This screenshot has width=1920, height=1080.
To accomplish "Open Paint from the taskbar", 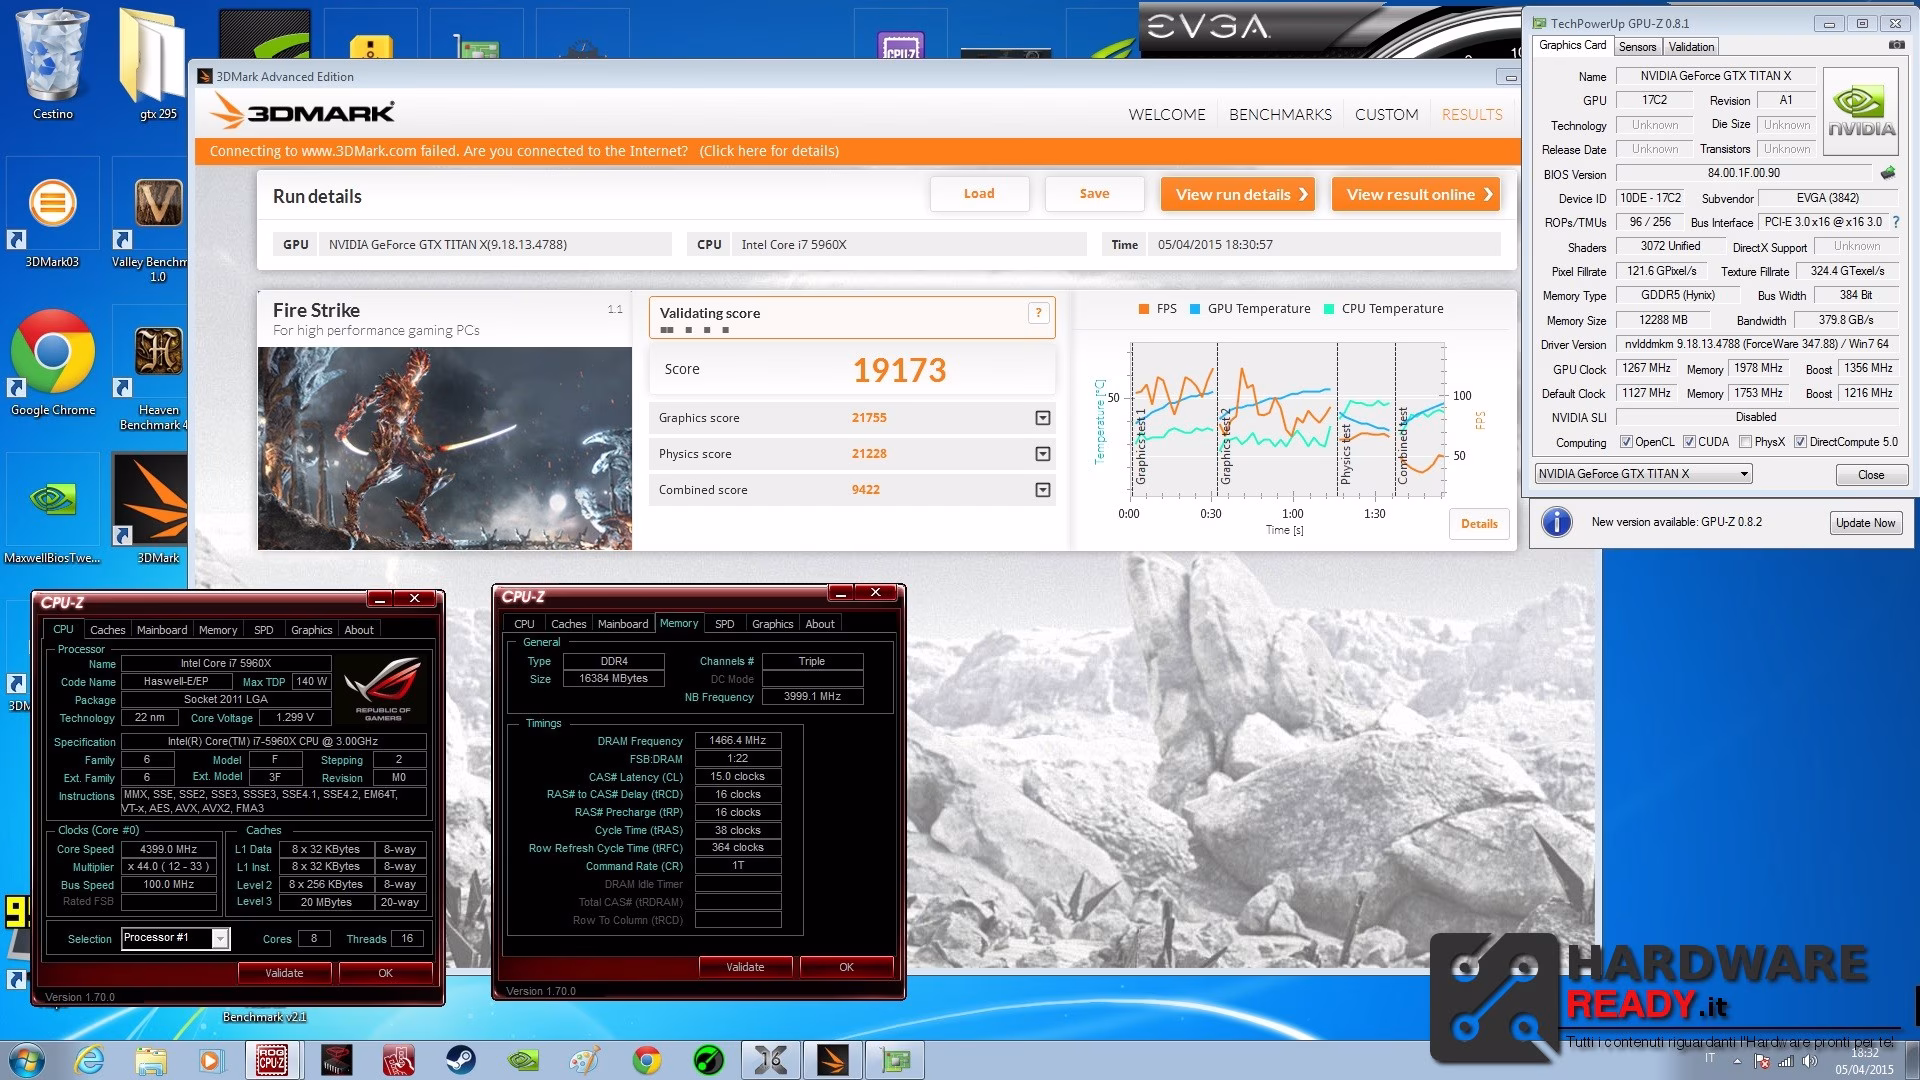I will click(x=585, y=1059).
